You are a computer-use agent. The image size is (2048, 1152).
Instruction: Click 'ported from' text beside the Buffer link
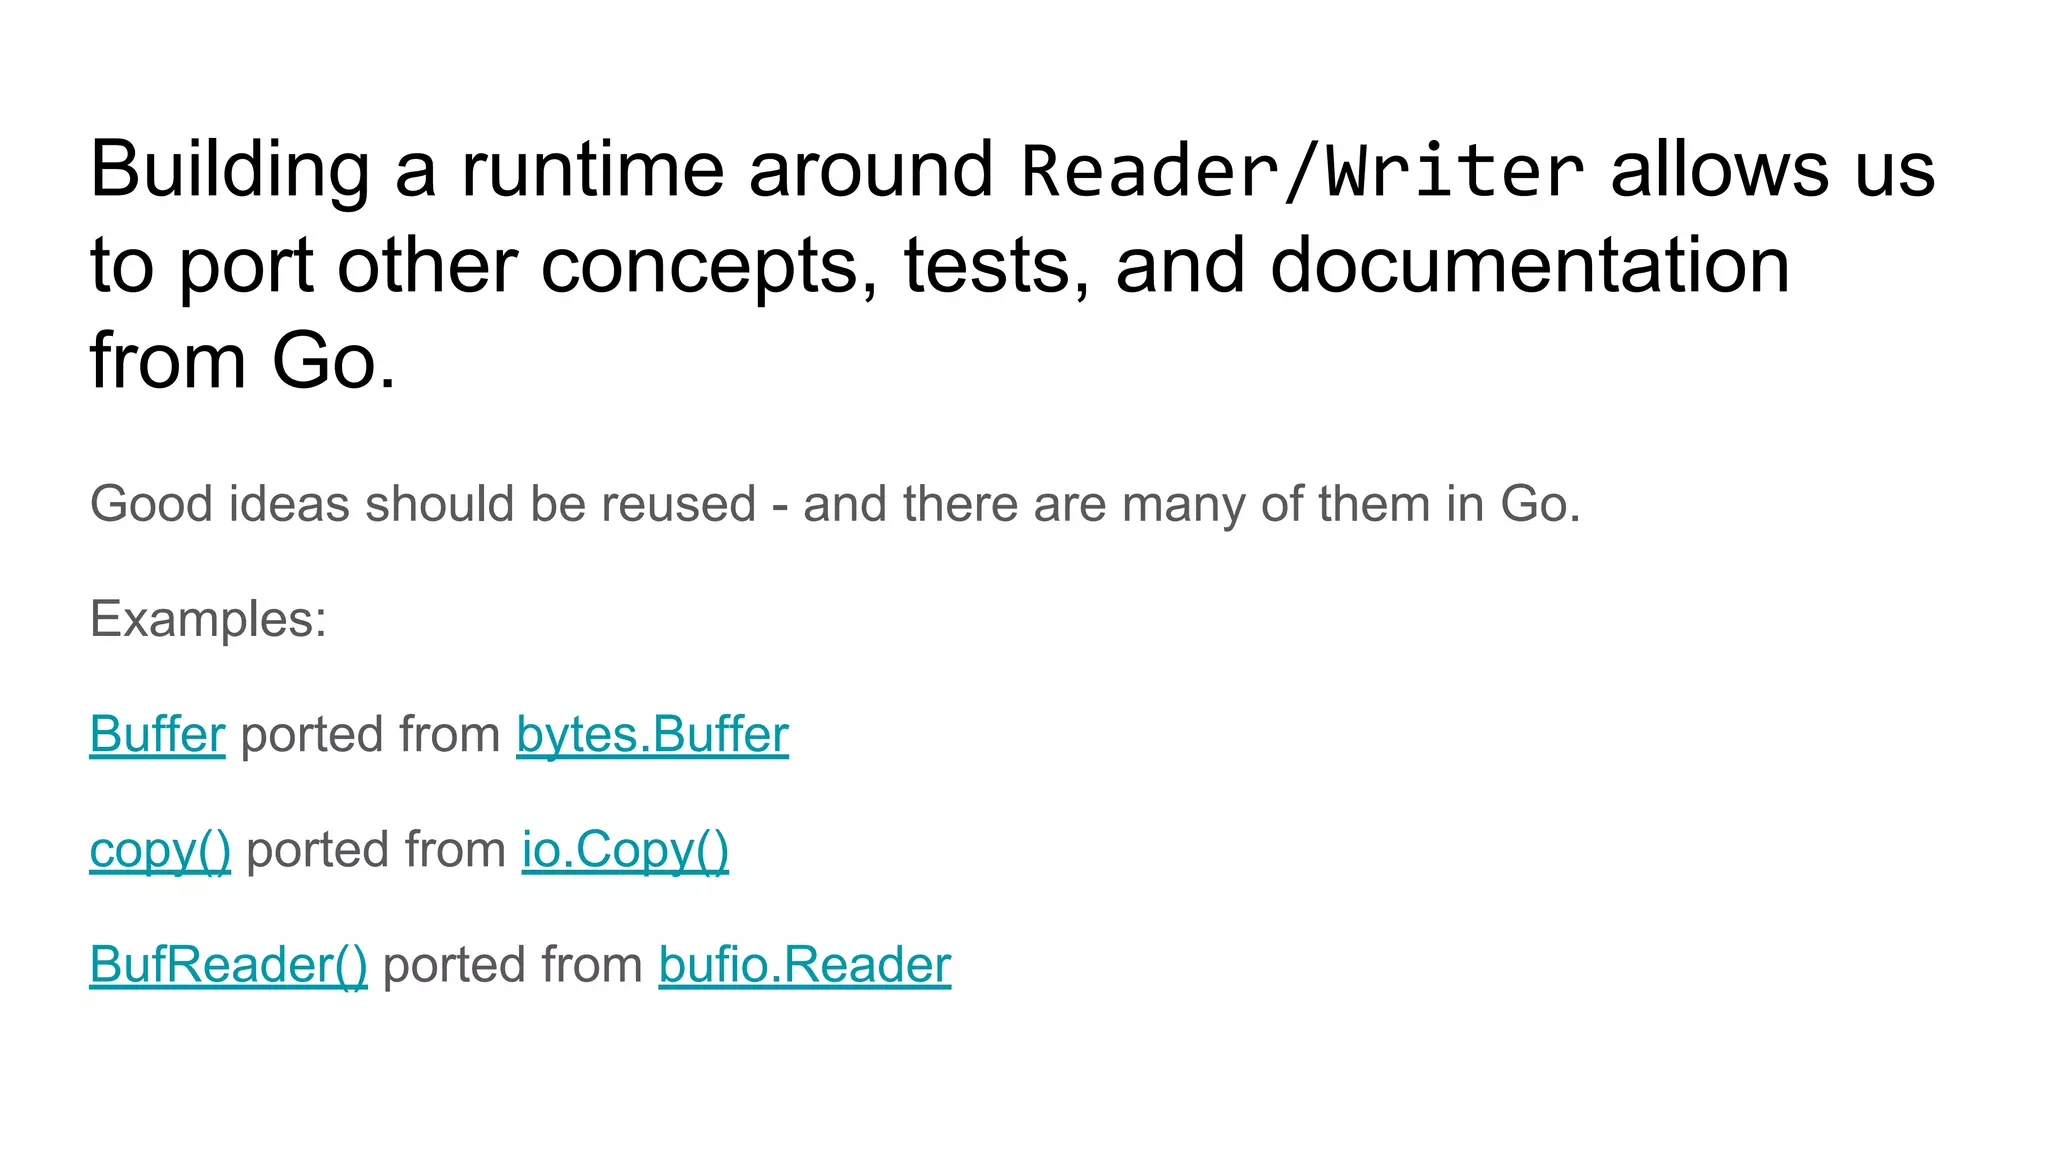pos(370,735)
